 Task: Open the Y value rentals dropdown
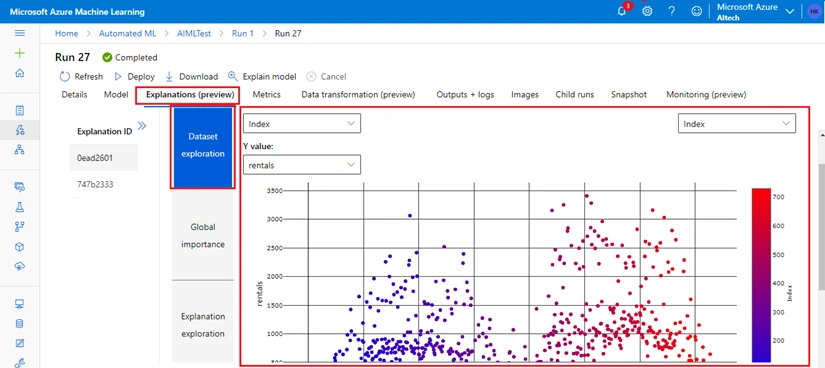point(302,165)
